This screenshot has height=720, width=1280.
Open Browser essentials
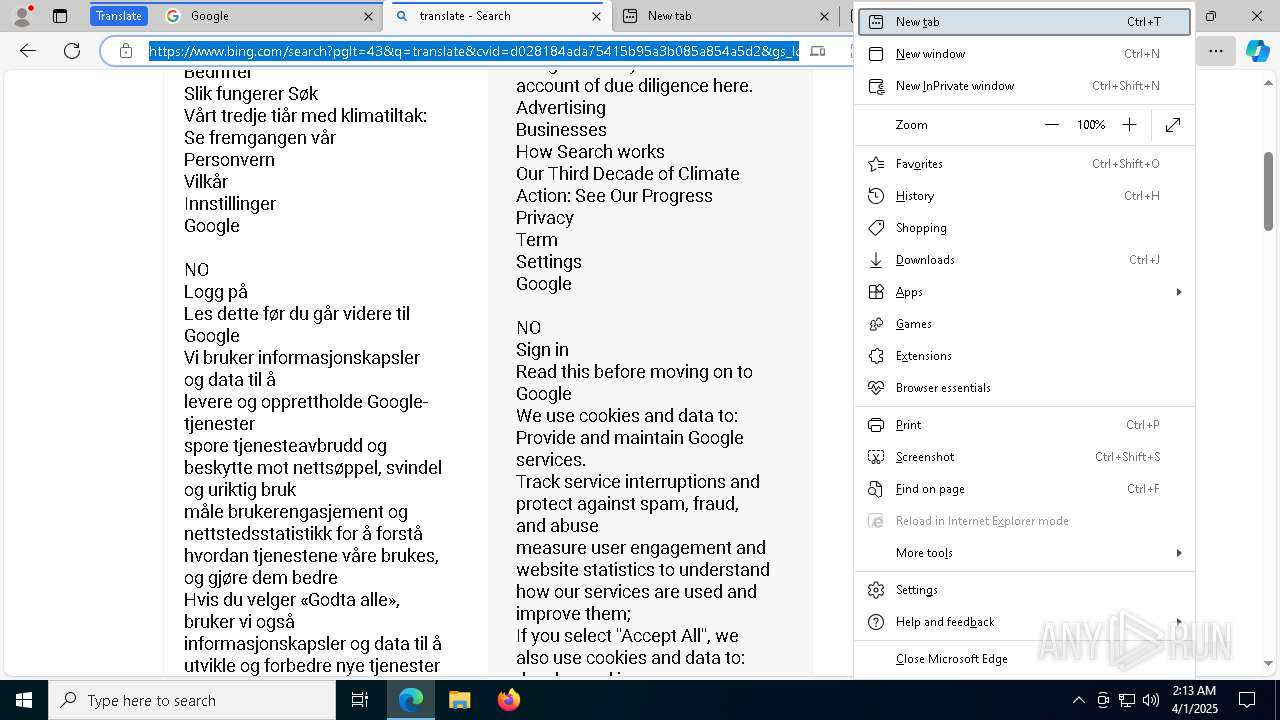click(x=1025, y=388)
